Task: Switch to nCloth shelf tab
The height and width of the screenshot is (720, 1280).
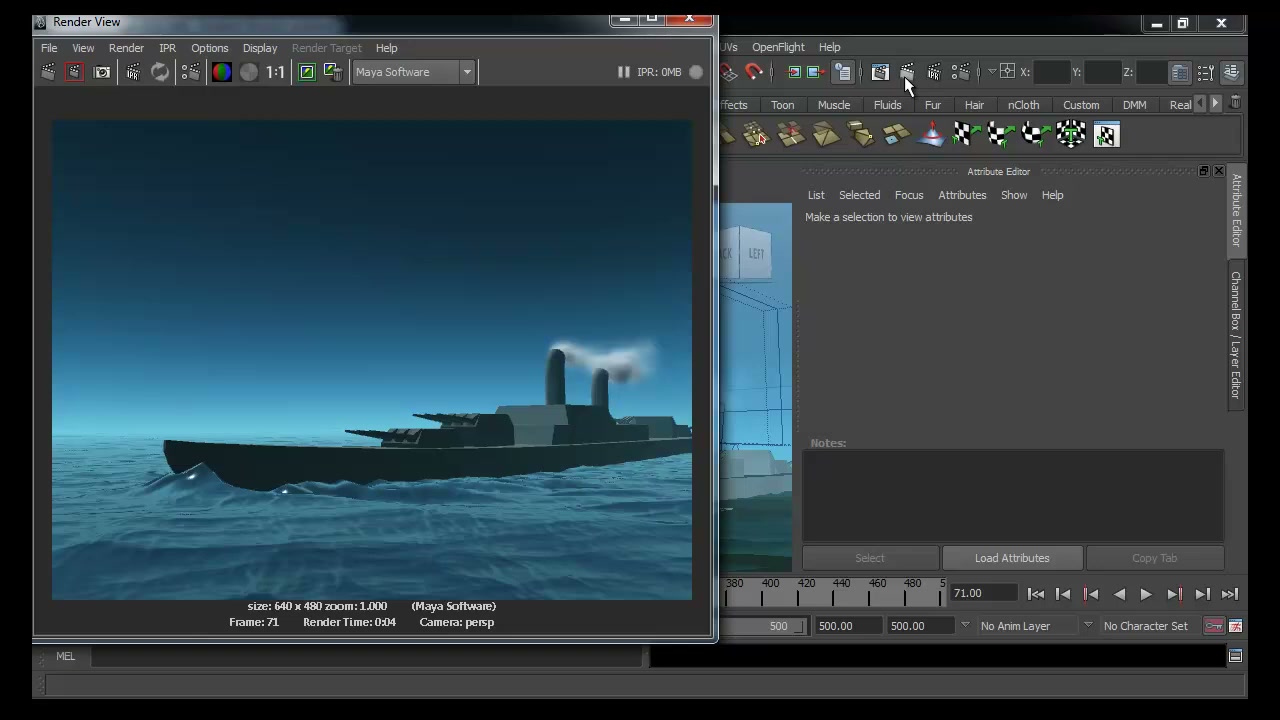Action: (x=1023, y=105)
